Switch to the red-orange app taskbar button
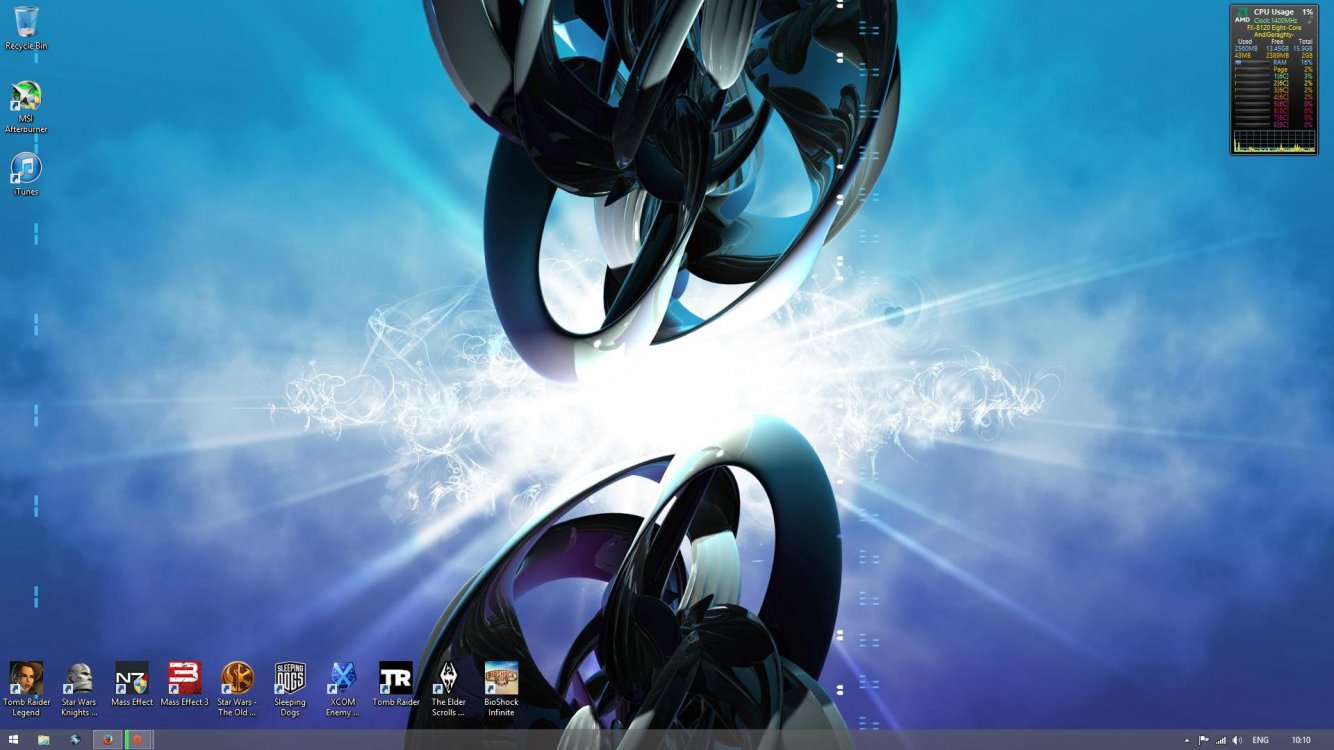The width and height of the screenshot is (1334, 750). pos(138,740)
